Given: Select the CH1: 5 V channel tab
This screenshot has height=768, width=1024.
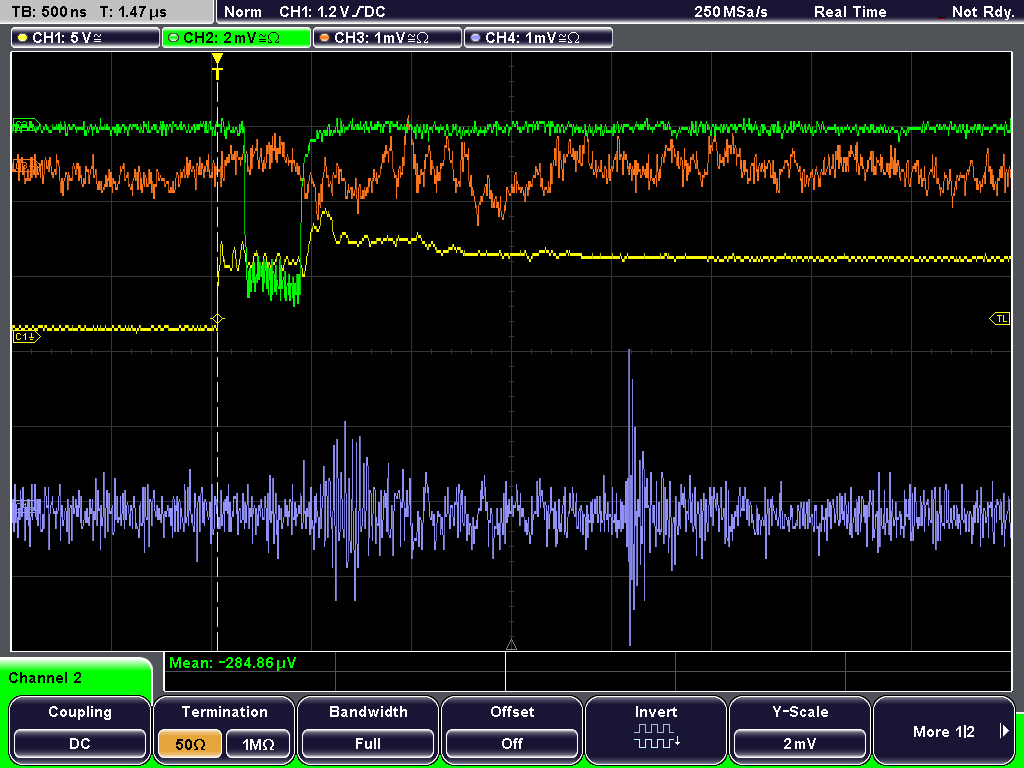Looking at the screenshot, I should coord(86,38).
